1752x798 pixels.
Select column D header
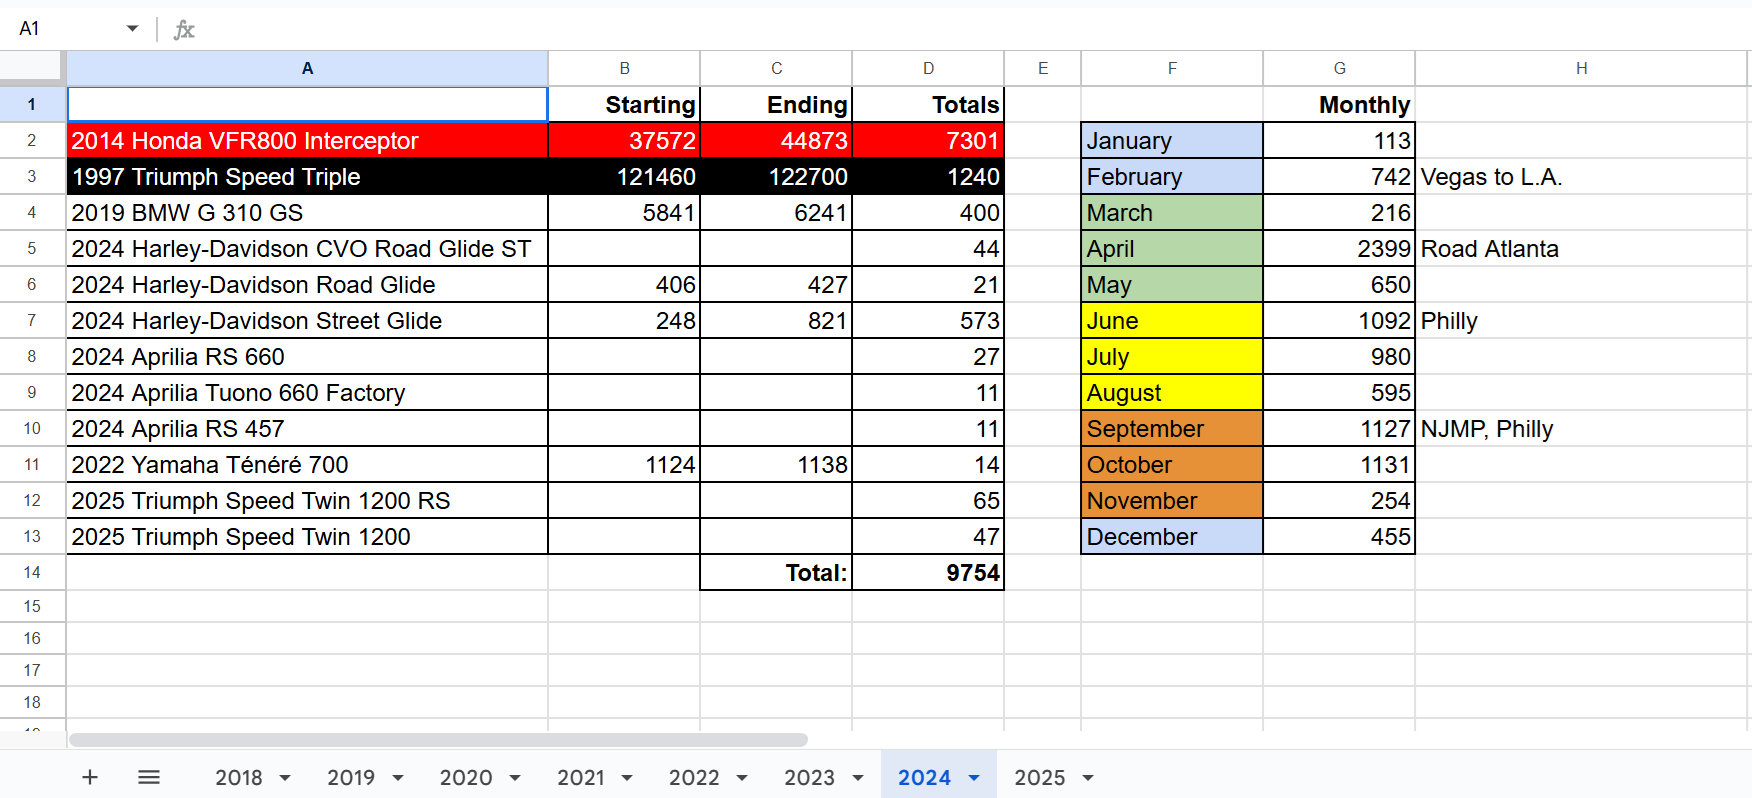click(928, 68)
